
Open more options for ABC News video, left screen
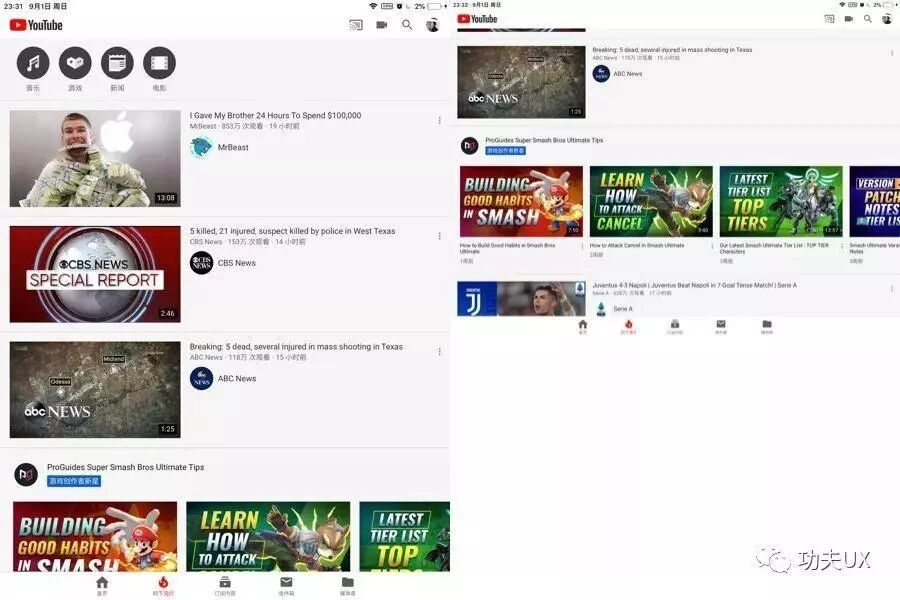click(x=440, y=351)
